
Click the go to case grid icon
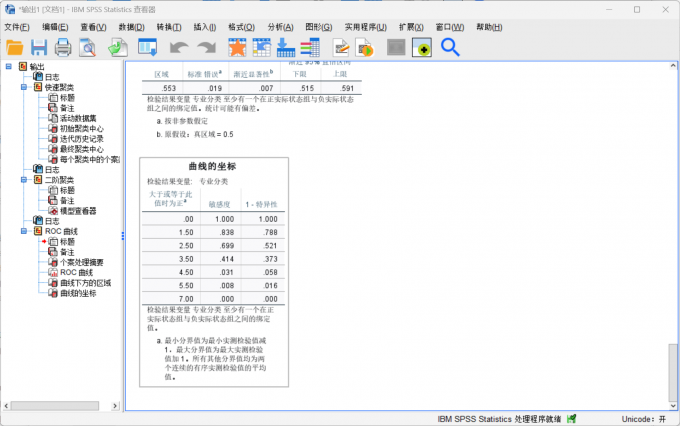[262, 47]
